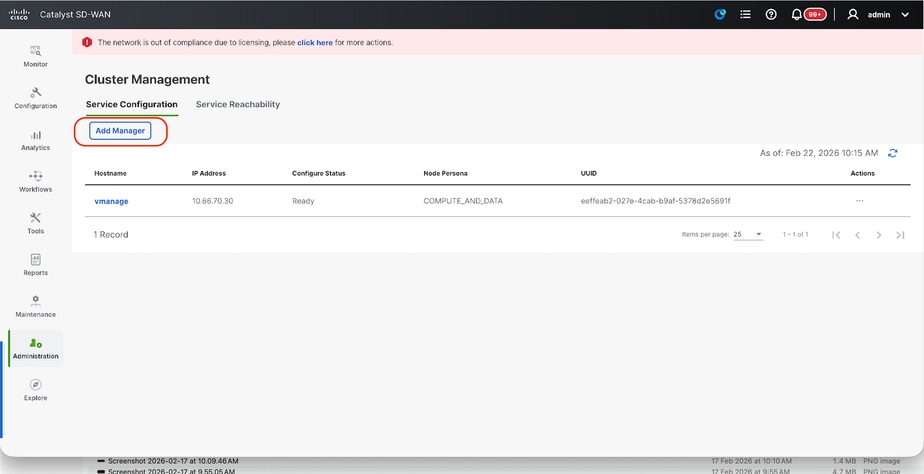The width and height of the screenshot is (924, 474).
Task: Open the Explore section in sidebar
Action: 35,390
